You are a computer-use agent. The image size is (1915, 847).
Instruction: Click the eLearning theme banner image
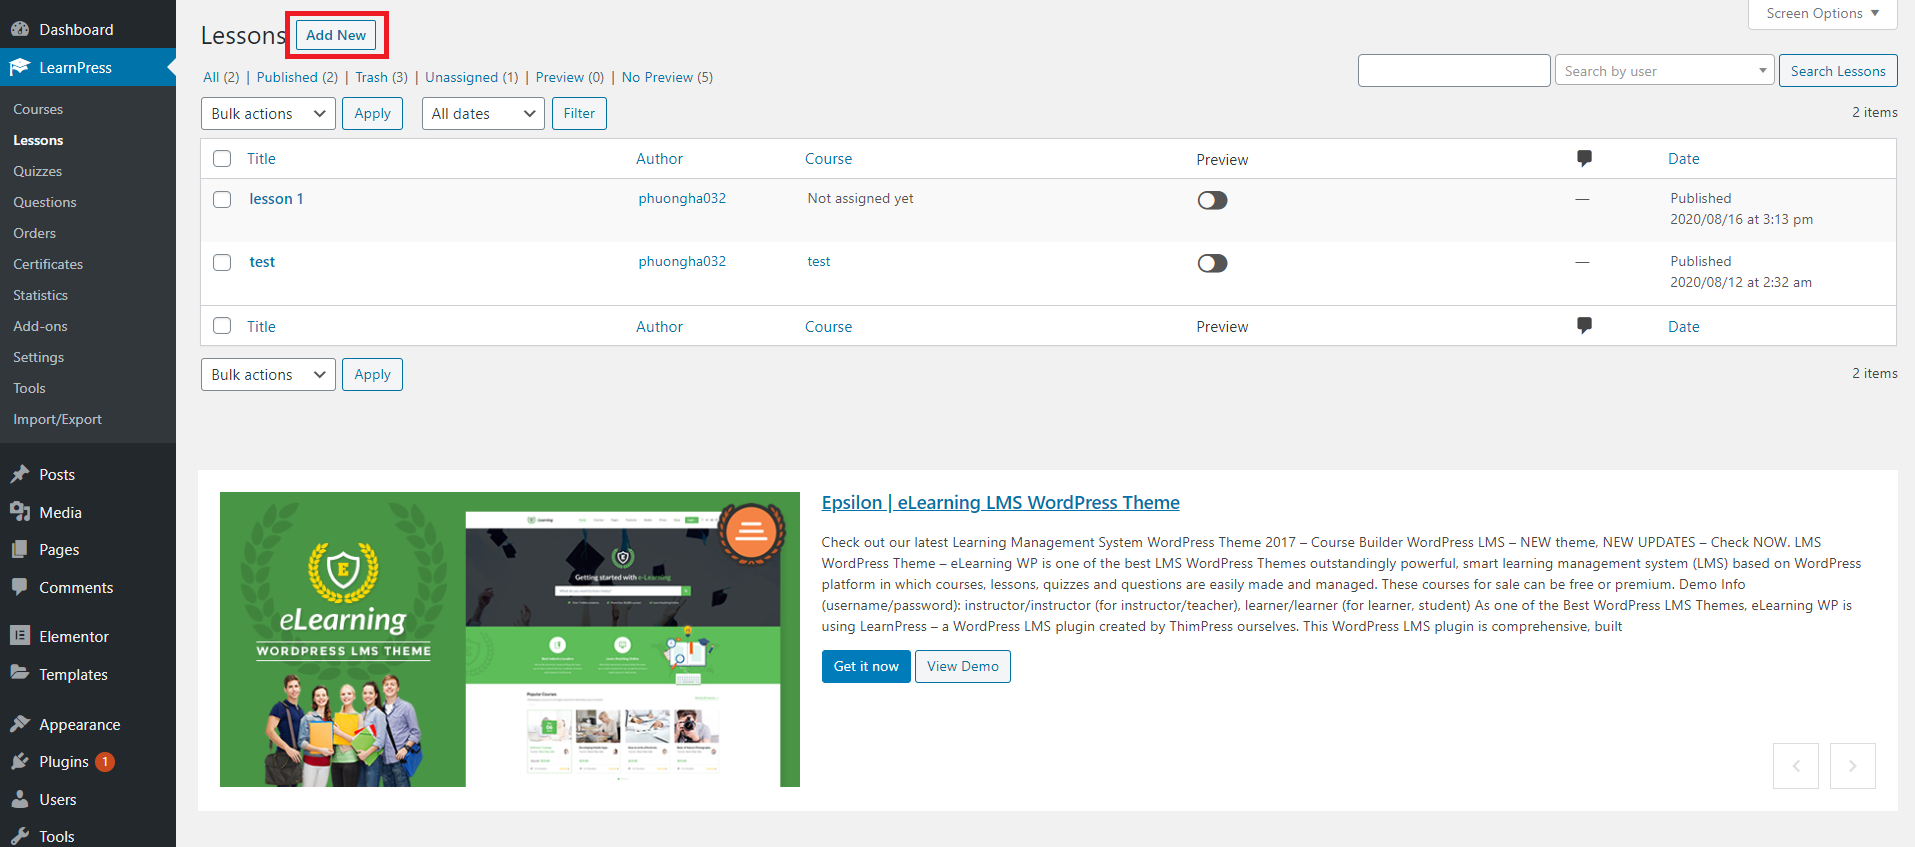pyautogui.click(x=510, y=639)
